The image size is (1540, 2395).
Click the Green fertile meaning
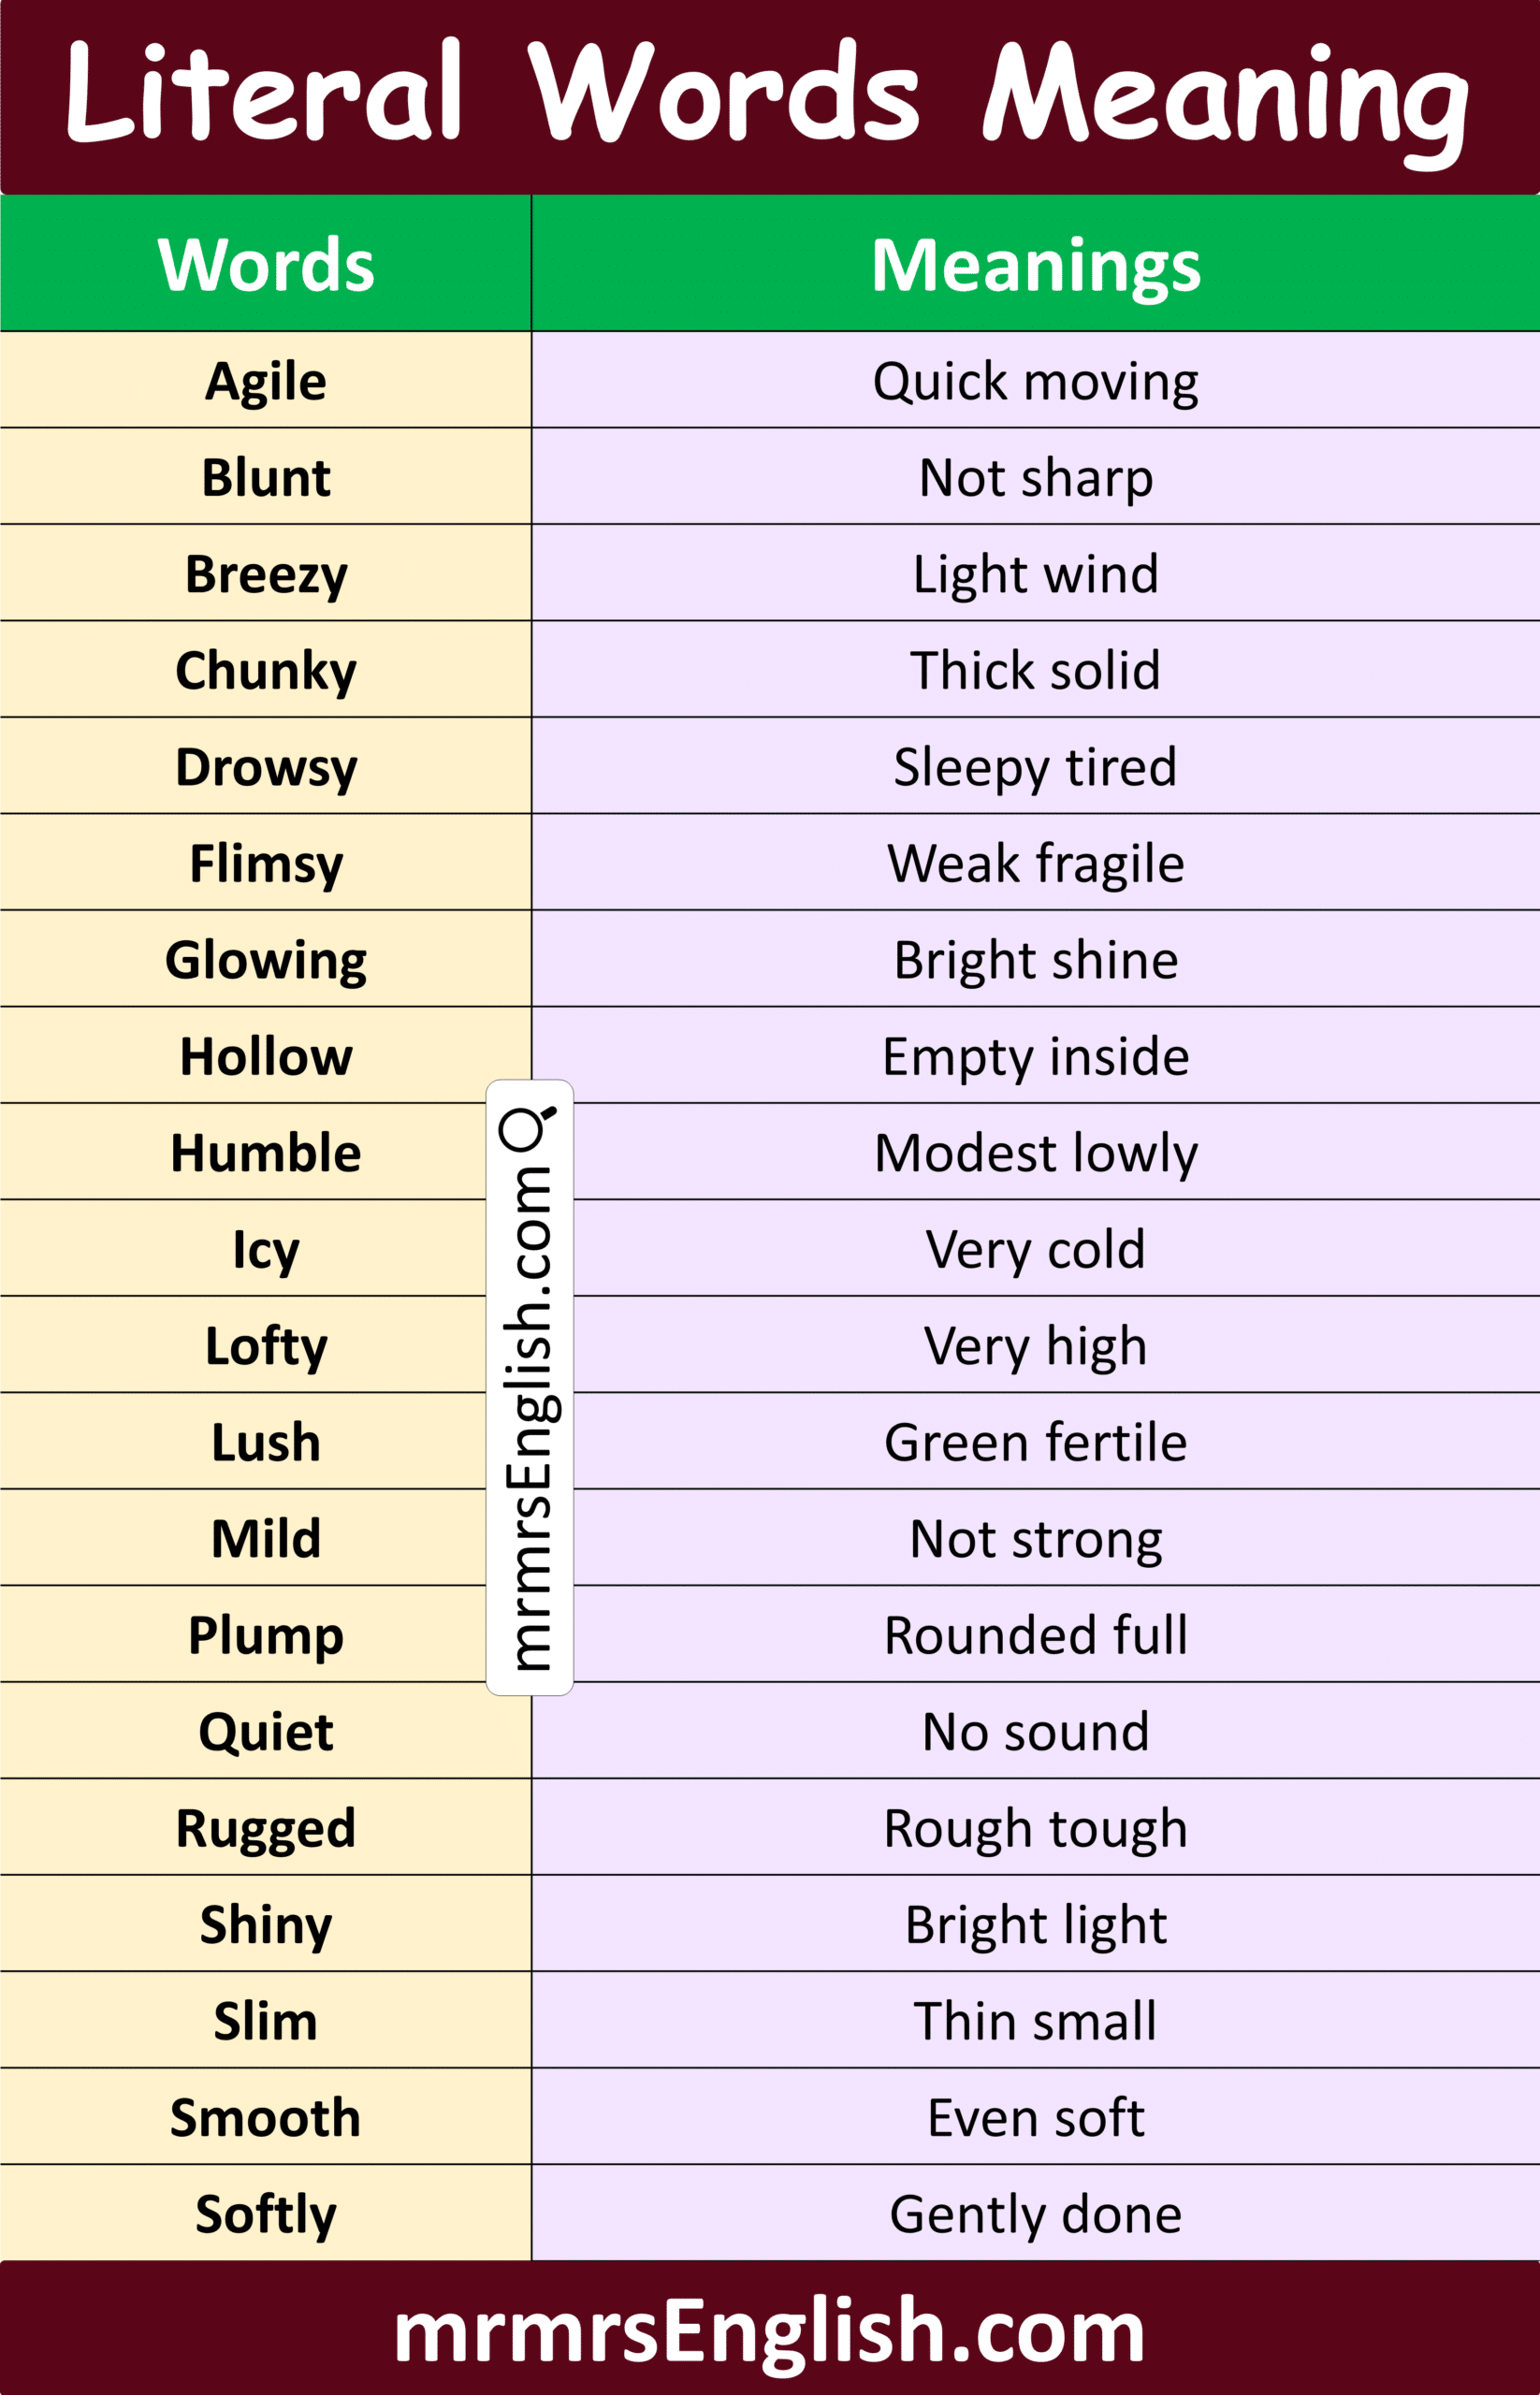(1035, 1442)
